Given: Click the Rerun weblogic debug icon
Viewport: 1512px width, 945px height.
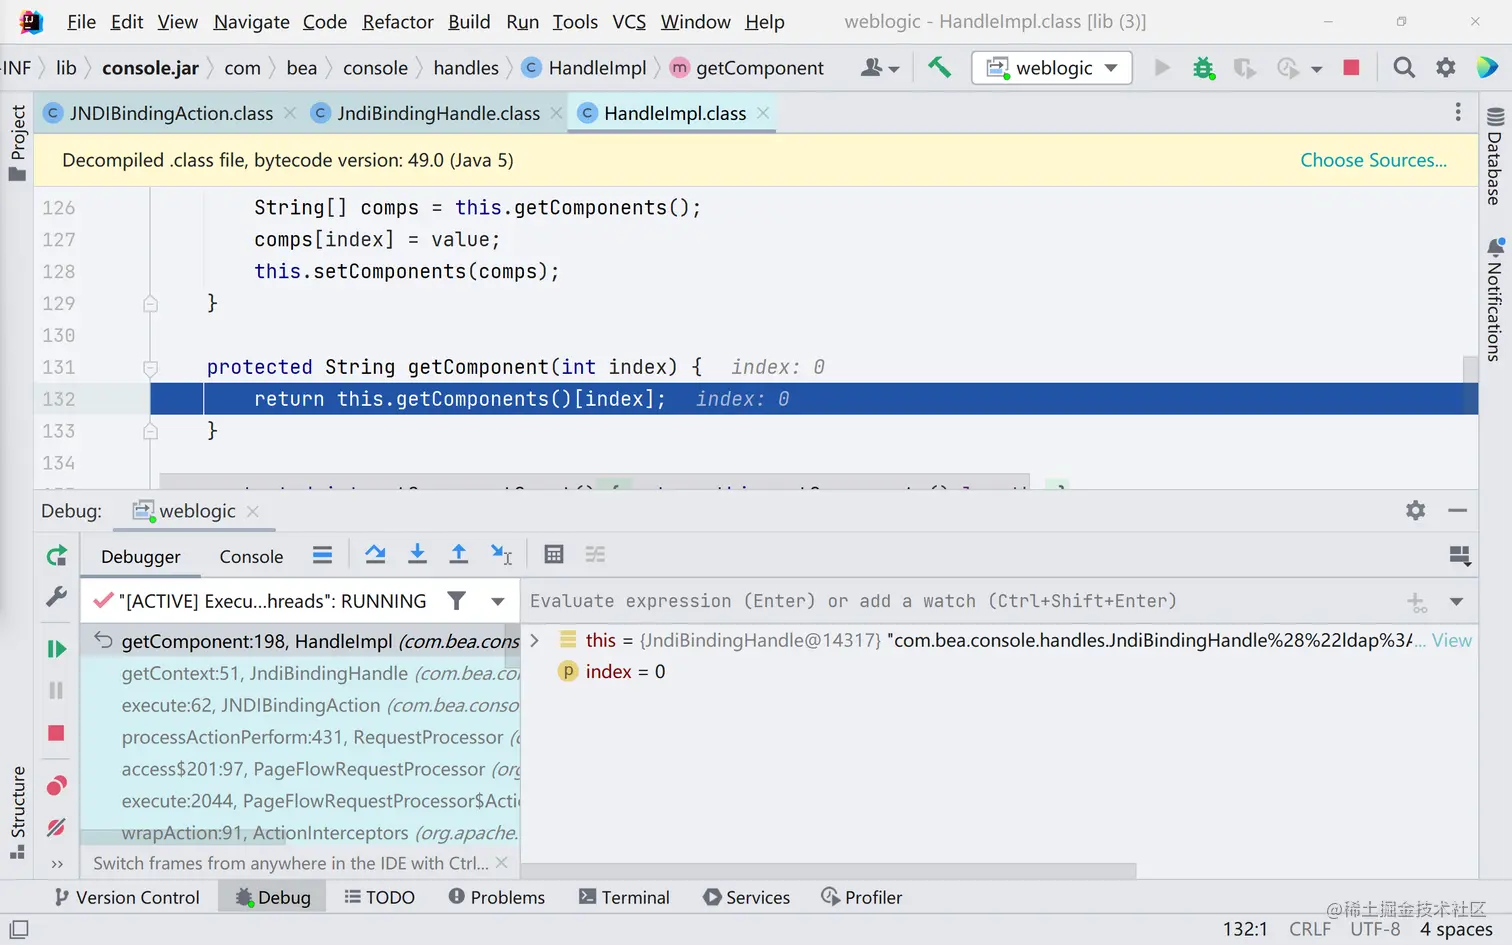Looking at the screenshot, I should (x=57, y=555).
